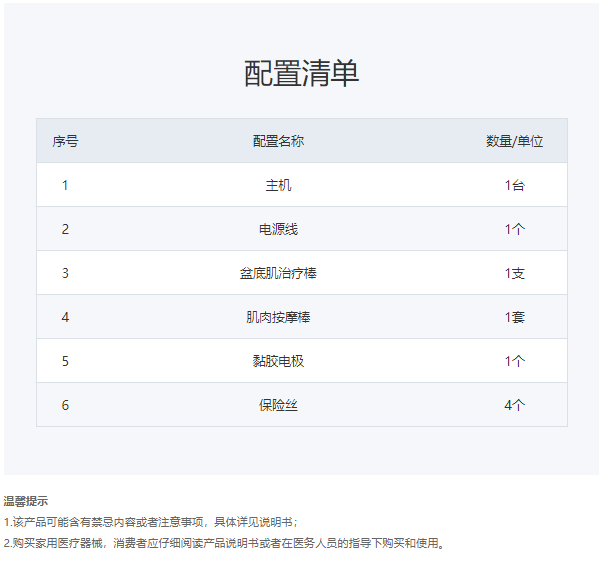Click the 数量/单位 column header
Screen dimensions: 599x582
tap(514, 141)
